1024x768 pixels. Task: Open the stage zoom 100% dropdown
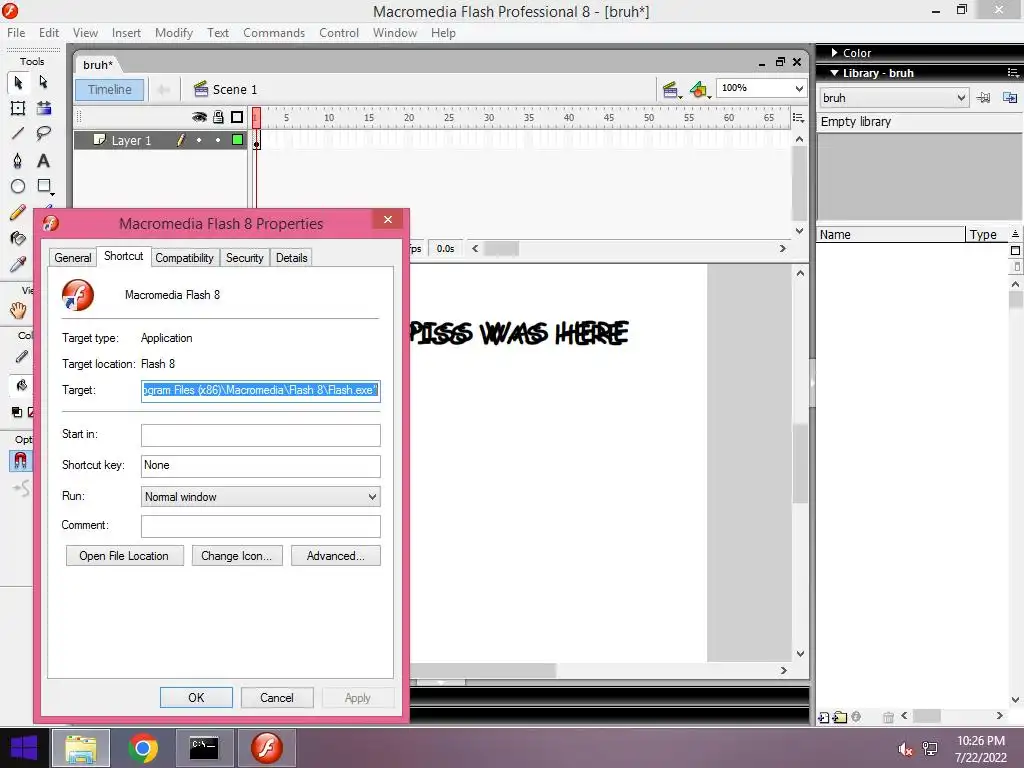tap(799, 88)
